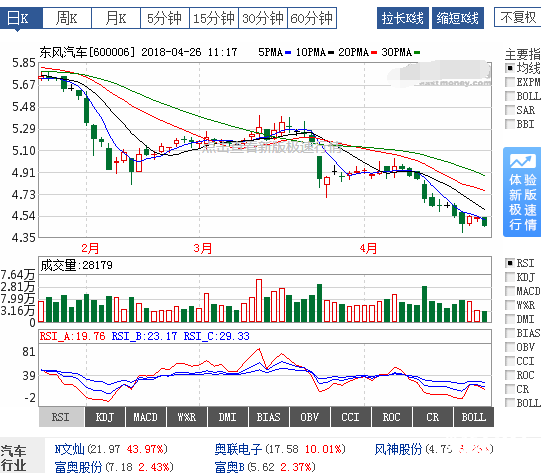541x473 pixels.
Task: Switch to the 月K monthly chart tab
Action: point(116,18)
